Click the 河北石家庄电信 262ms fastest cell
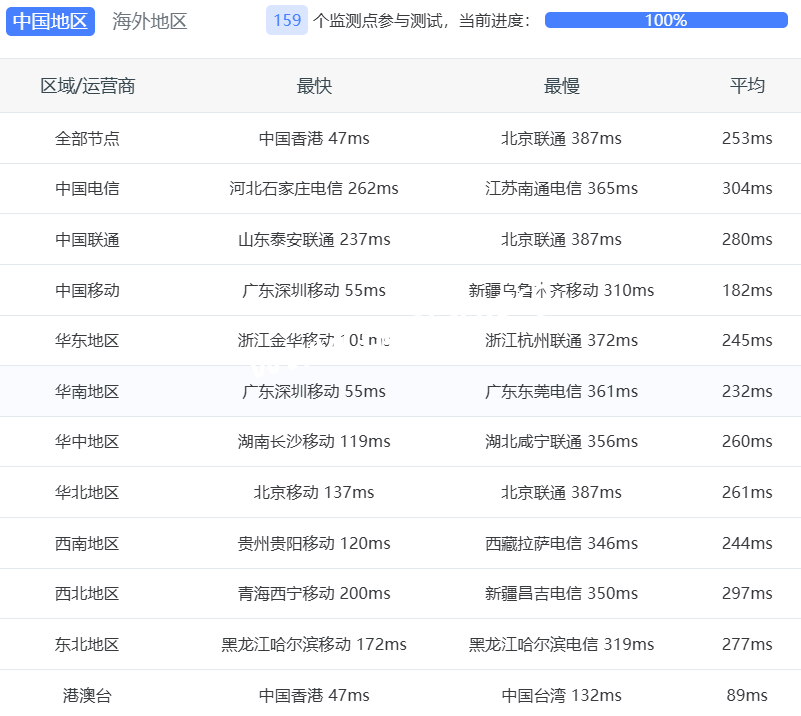Viewport: 801px width, 716px height. click(314, 188)
